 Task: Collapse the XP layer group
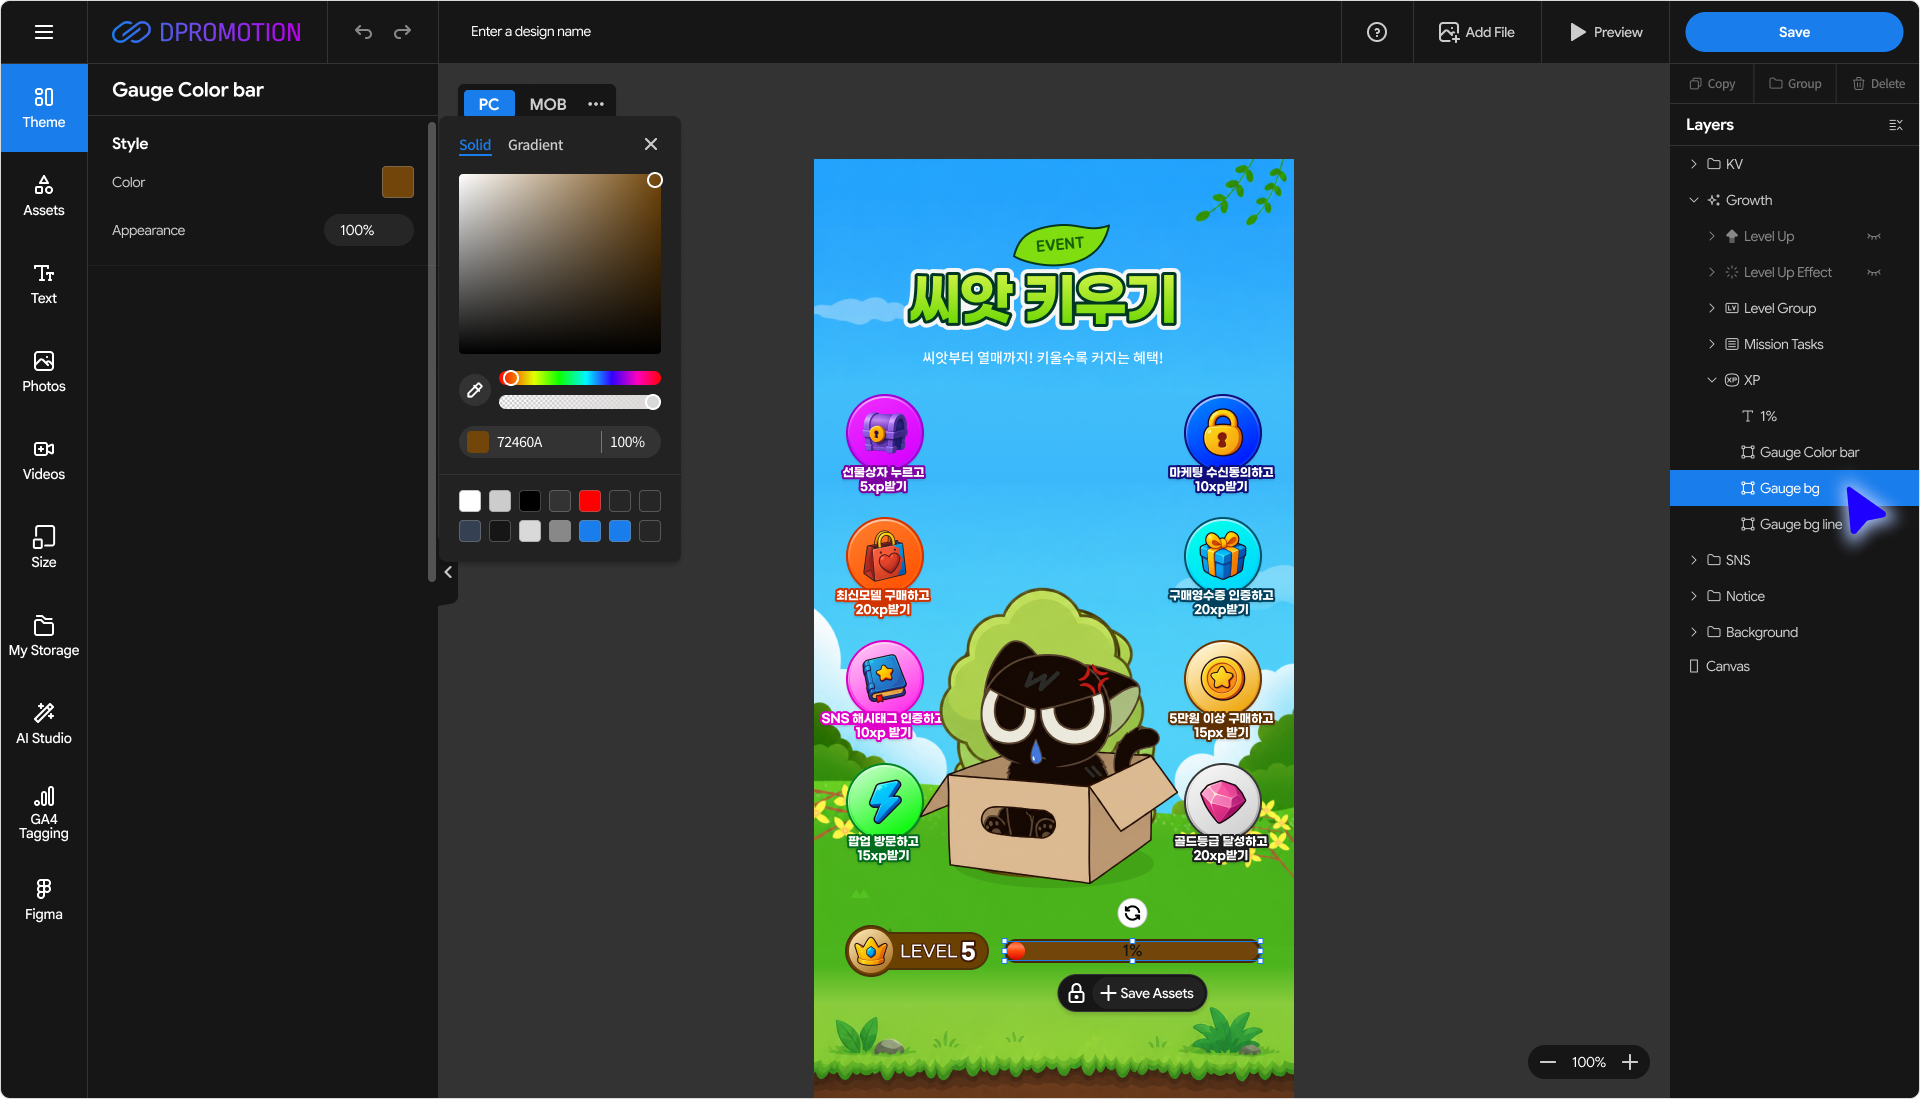(1712, 380)
